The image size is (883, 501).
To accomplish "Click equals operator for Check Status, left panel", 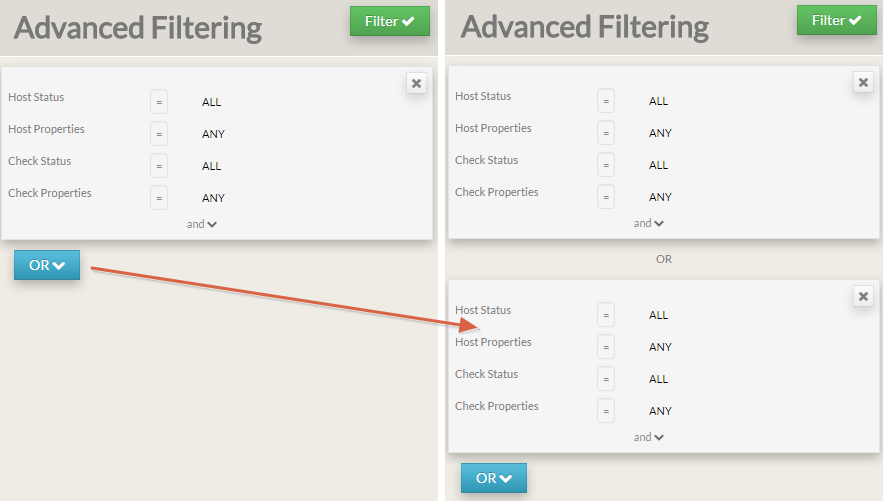I will pos(159,166).
